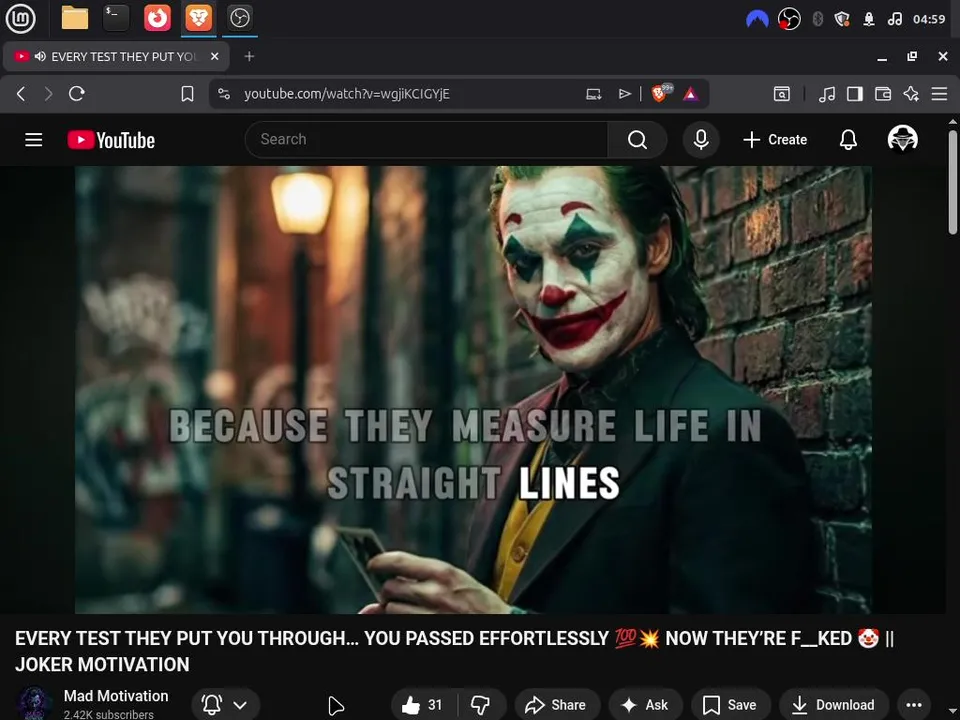Open a new browser tab
This screenshot has height=720, width=960.
(x=249, y=56)
